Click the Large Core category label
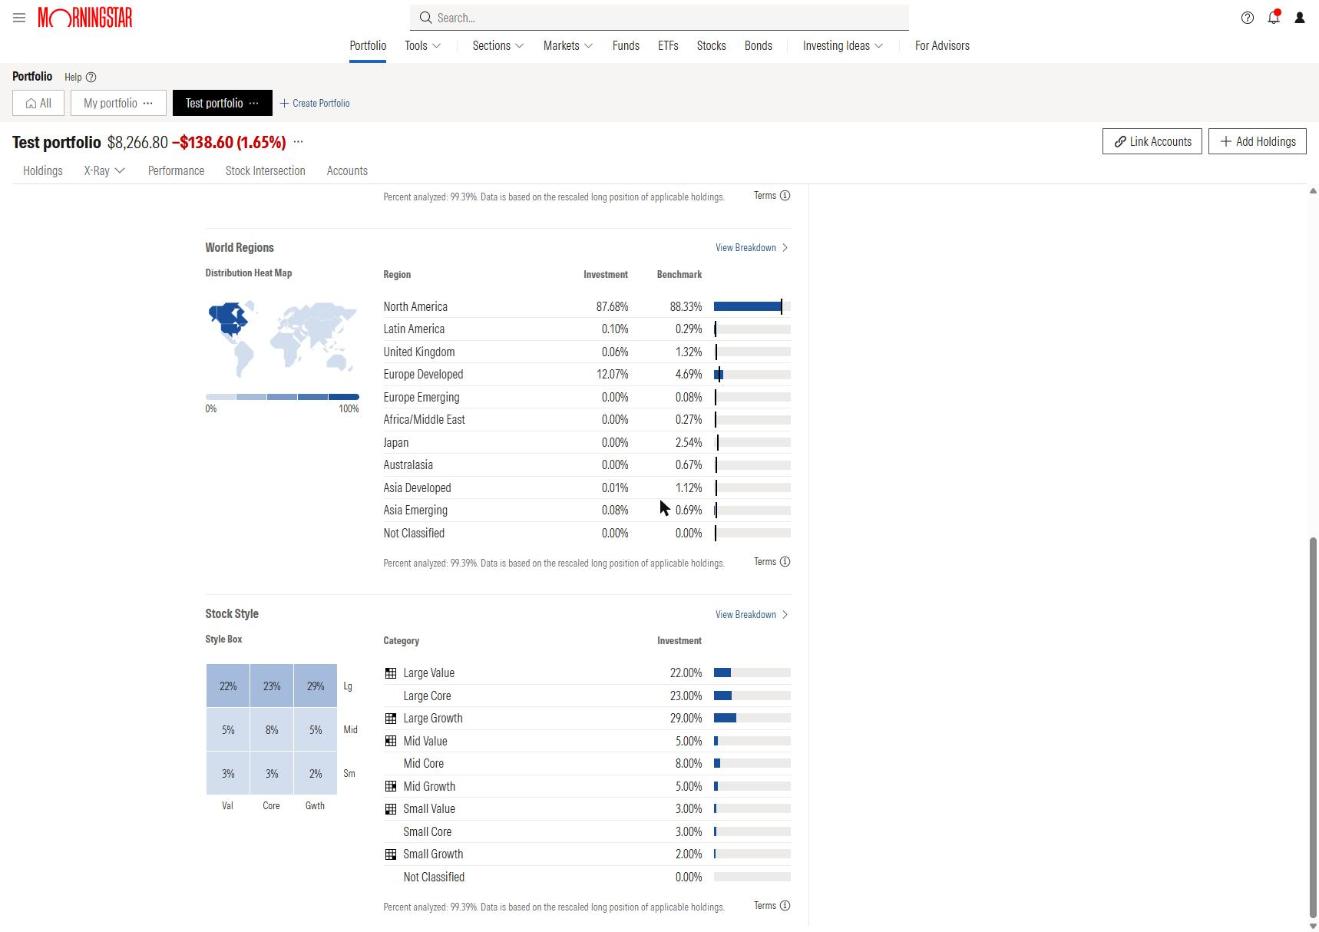 pos(427,696)
